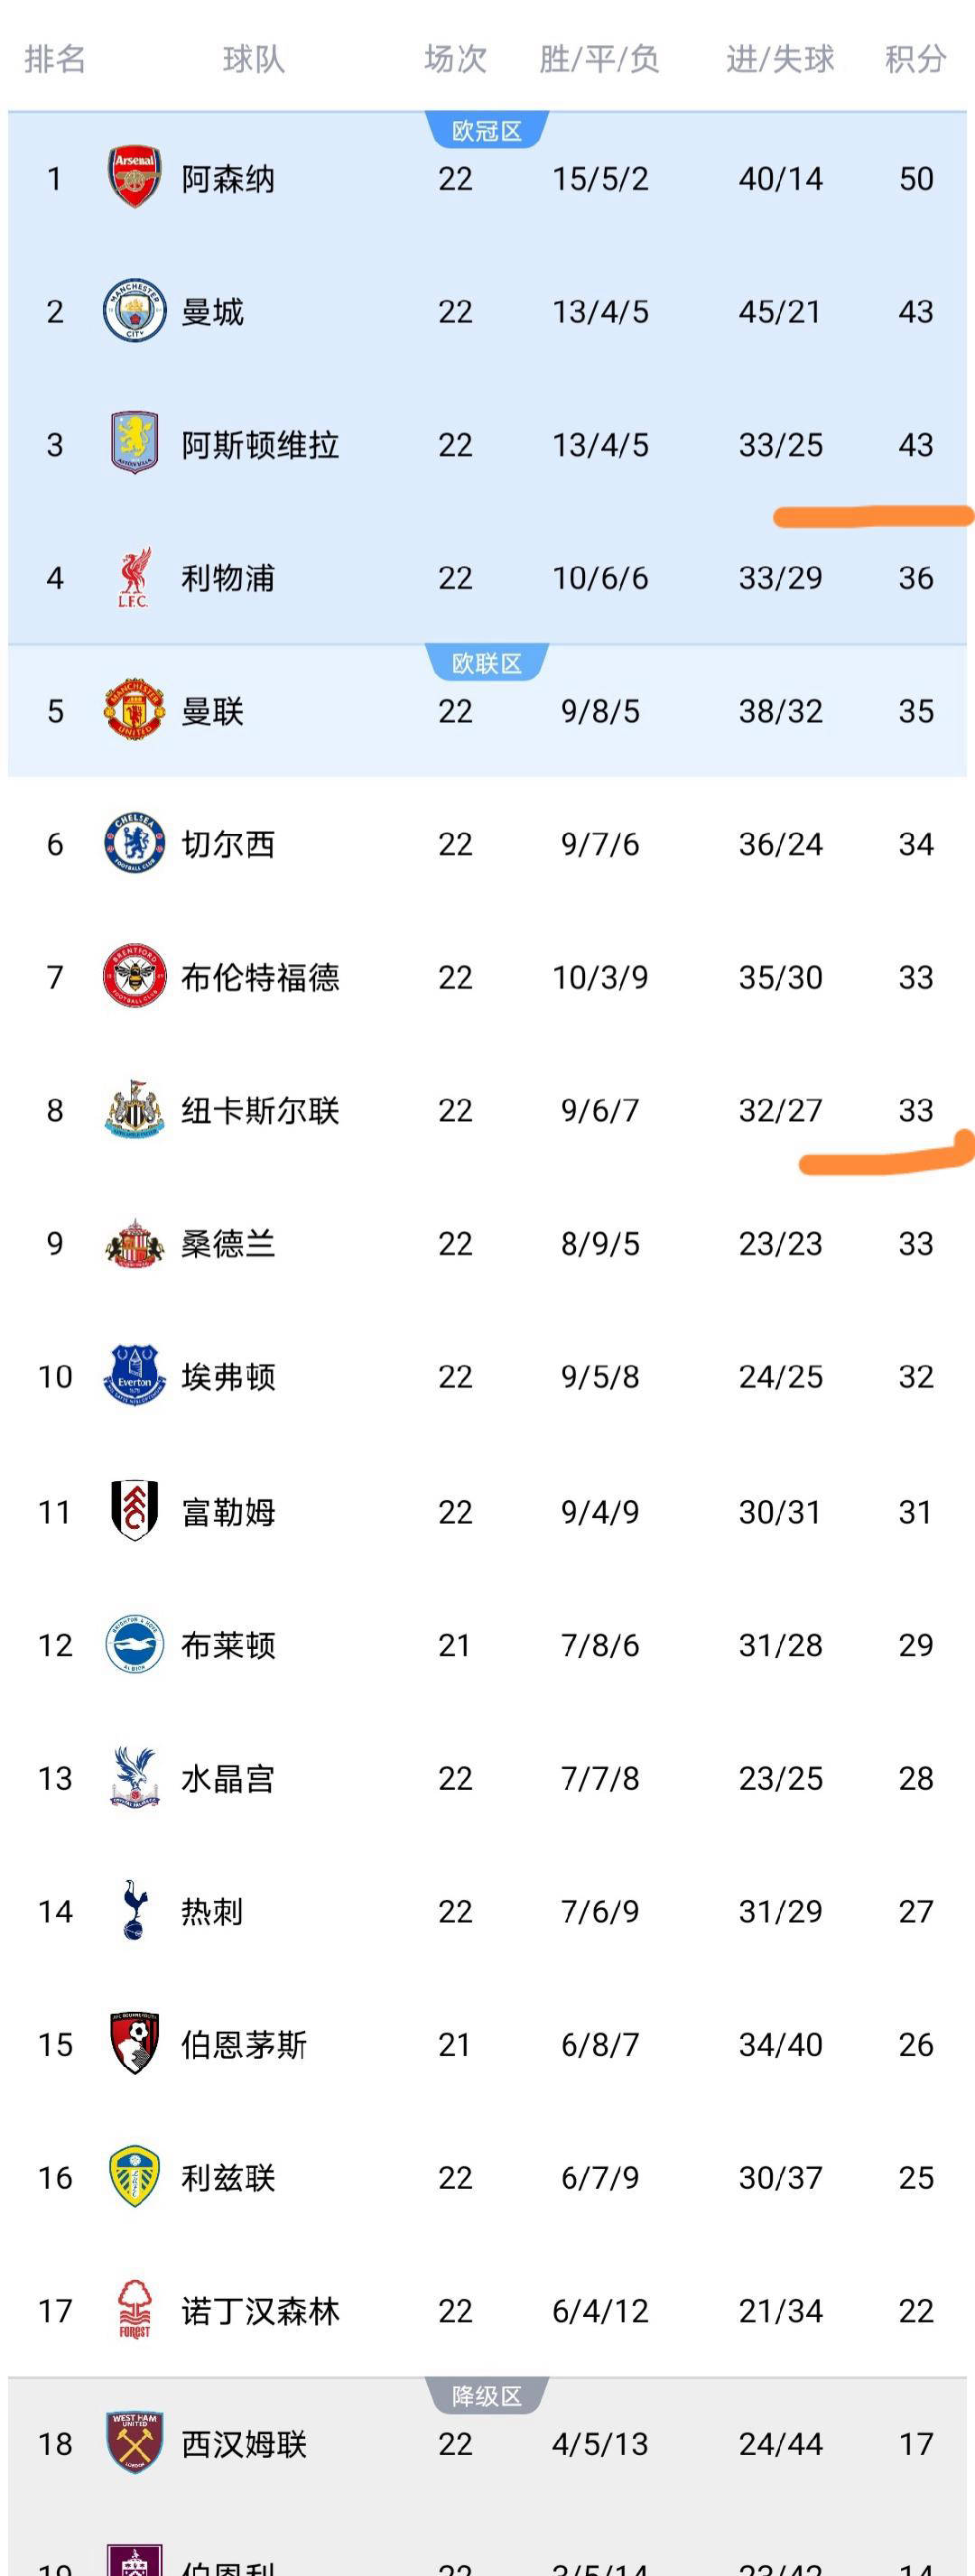Select the Brentford bee badge
Screen dimensions: 975x2576
click(134, 976)
